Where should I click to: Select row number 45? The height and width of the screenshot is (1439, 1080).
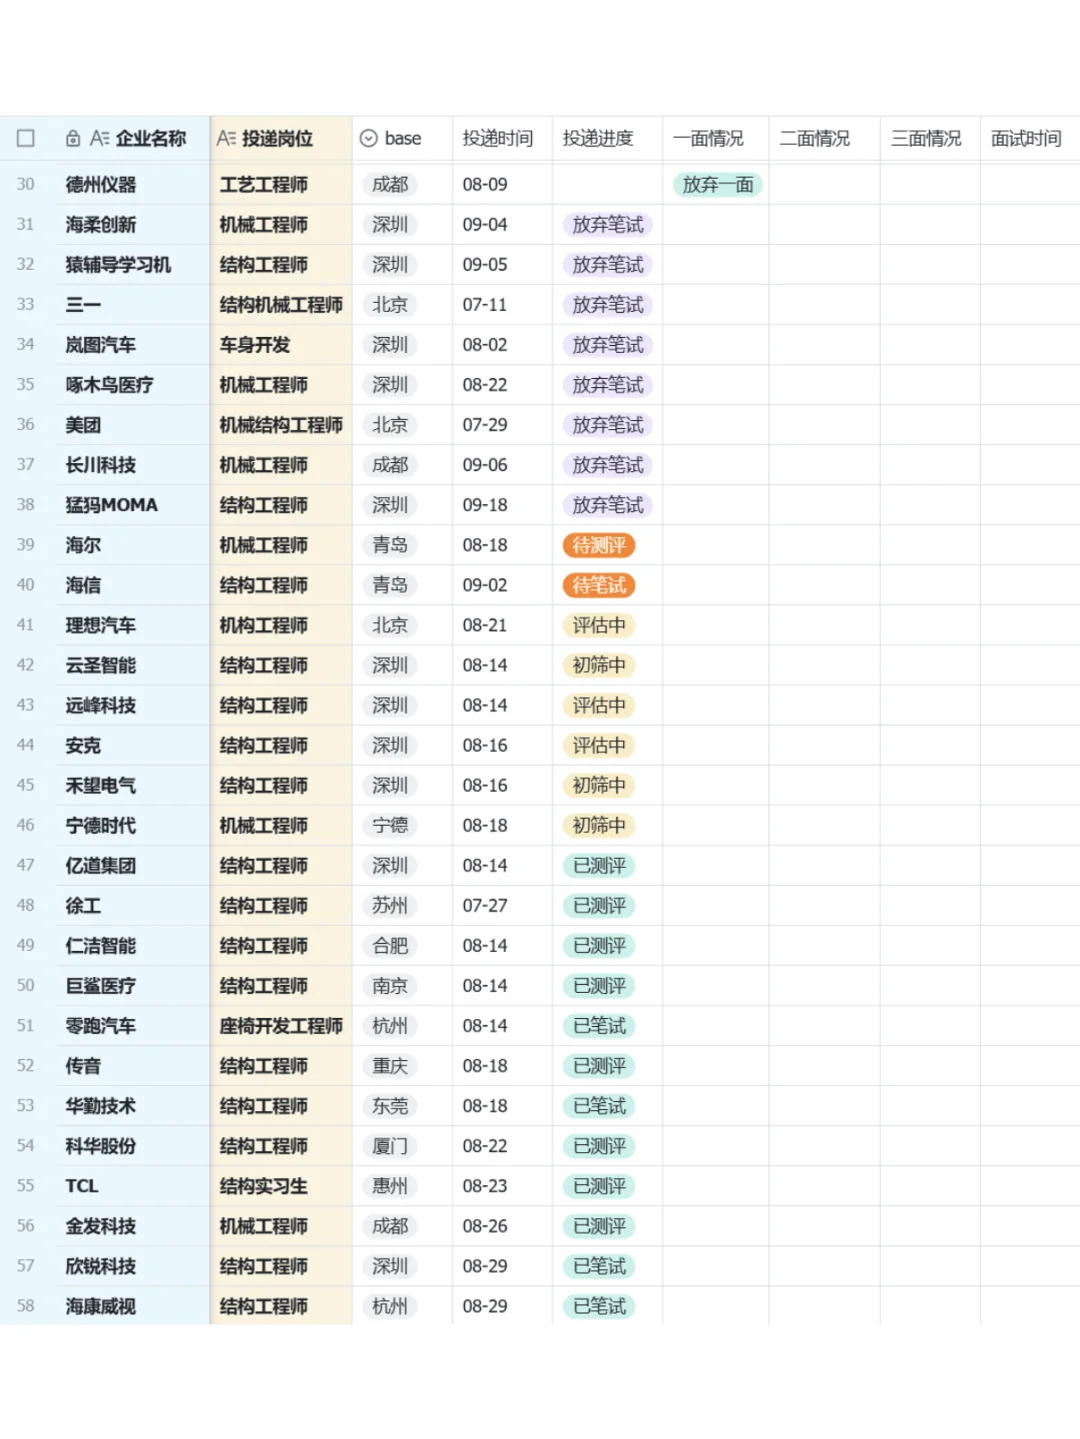coord(26,785)
